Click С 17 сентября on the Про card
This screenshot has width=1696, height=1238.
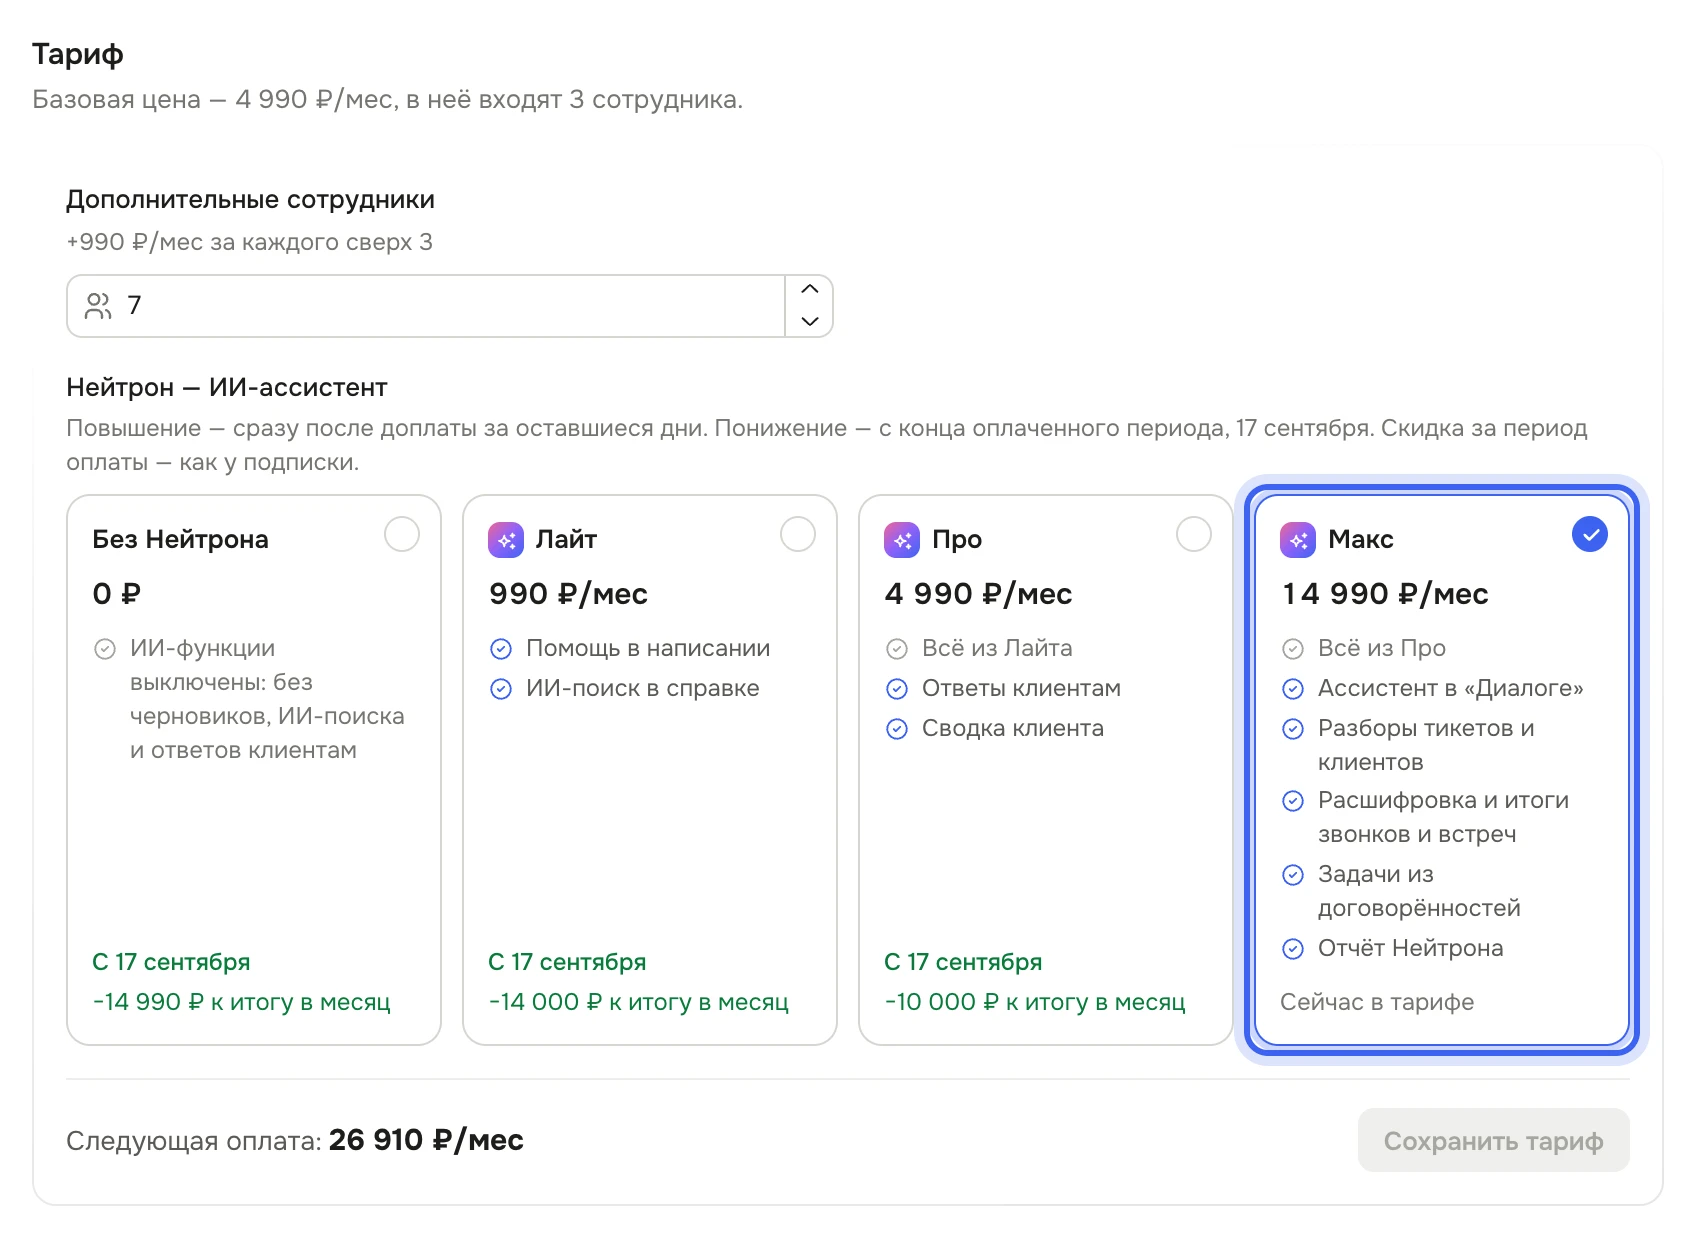pyautogui.click(x=963, y=962)
